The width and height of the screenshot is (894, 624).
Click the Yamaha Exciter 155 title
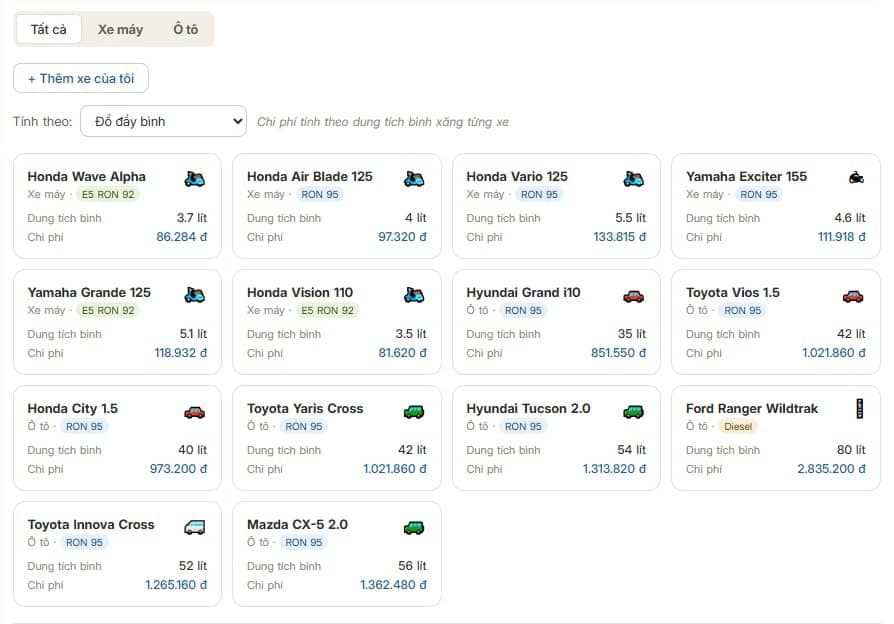pyautogui.click(x=746, y=176)
